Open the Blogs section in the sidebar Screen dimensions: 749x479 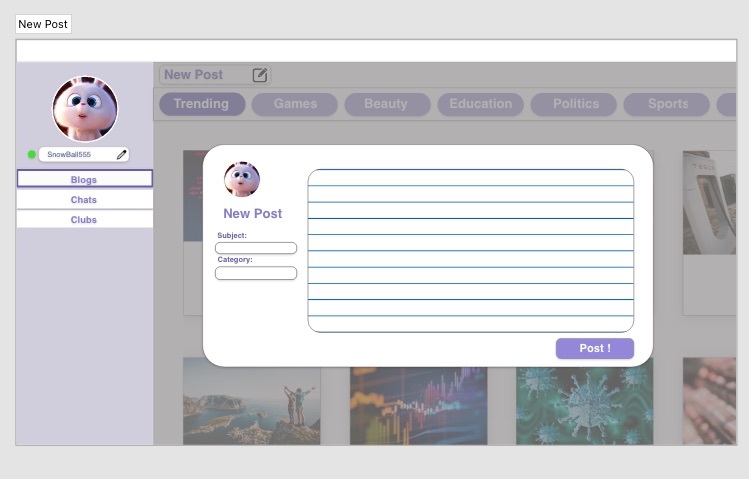tap(85, 179)
